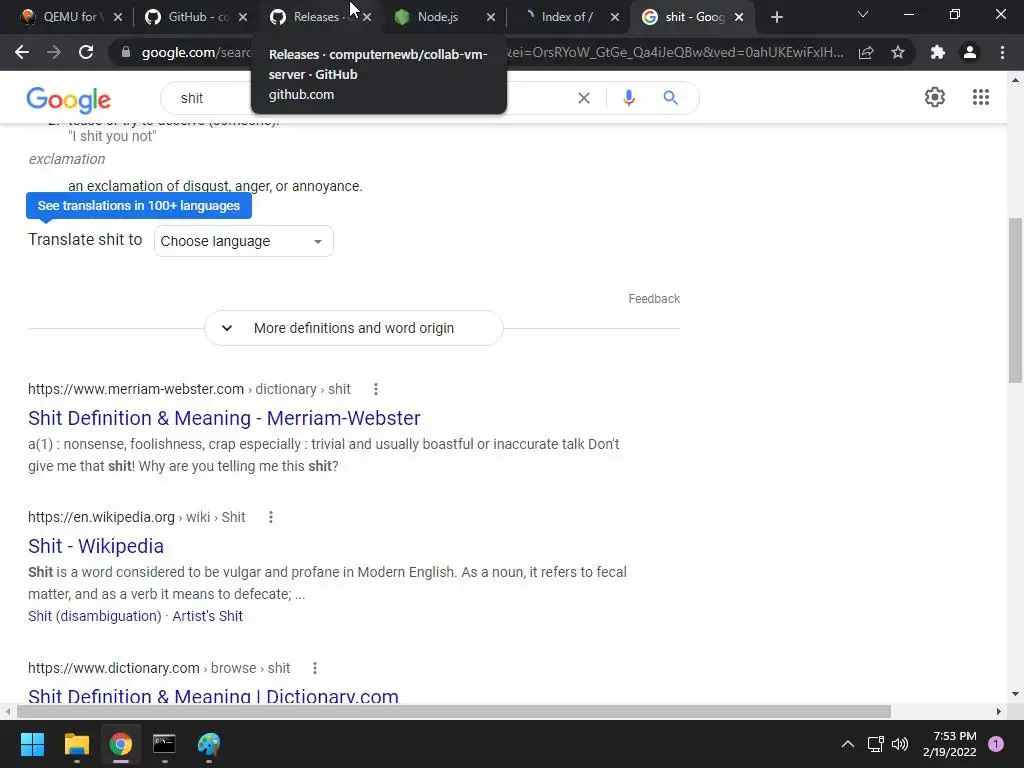The width and height of the screenshot is (1024, 768).
Task: Open the clock and date panel
Action: pos(950,744)
